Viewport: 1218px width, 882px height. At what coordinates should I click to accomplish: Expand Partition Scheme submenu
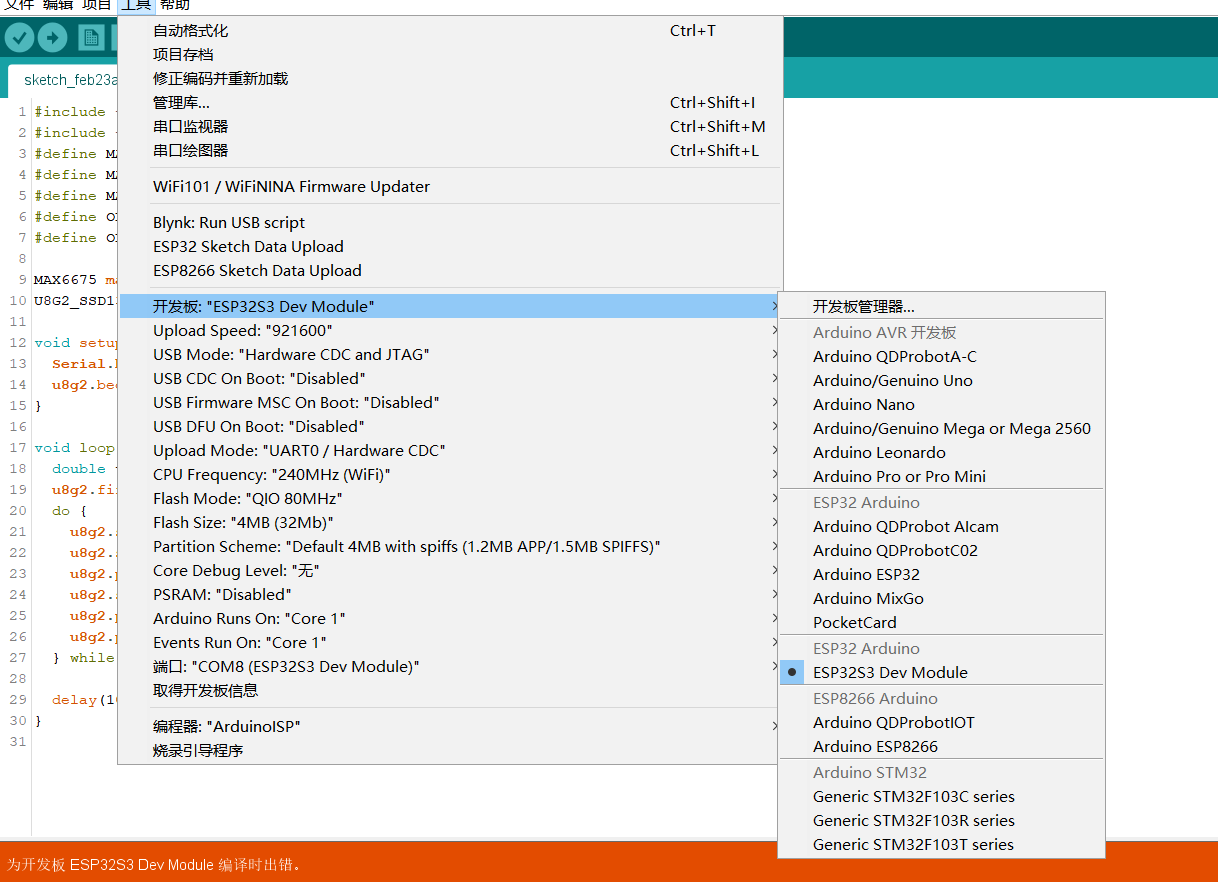coord(450,547)
